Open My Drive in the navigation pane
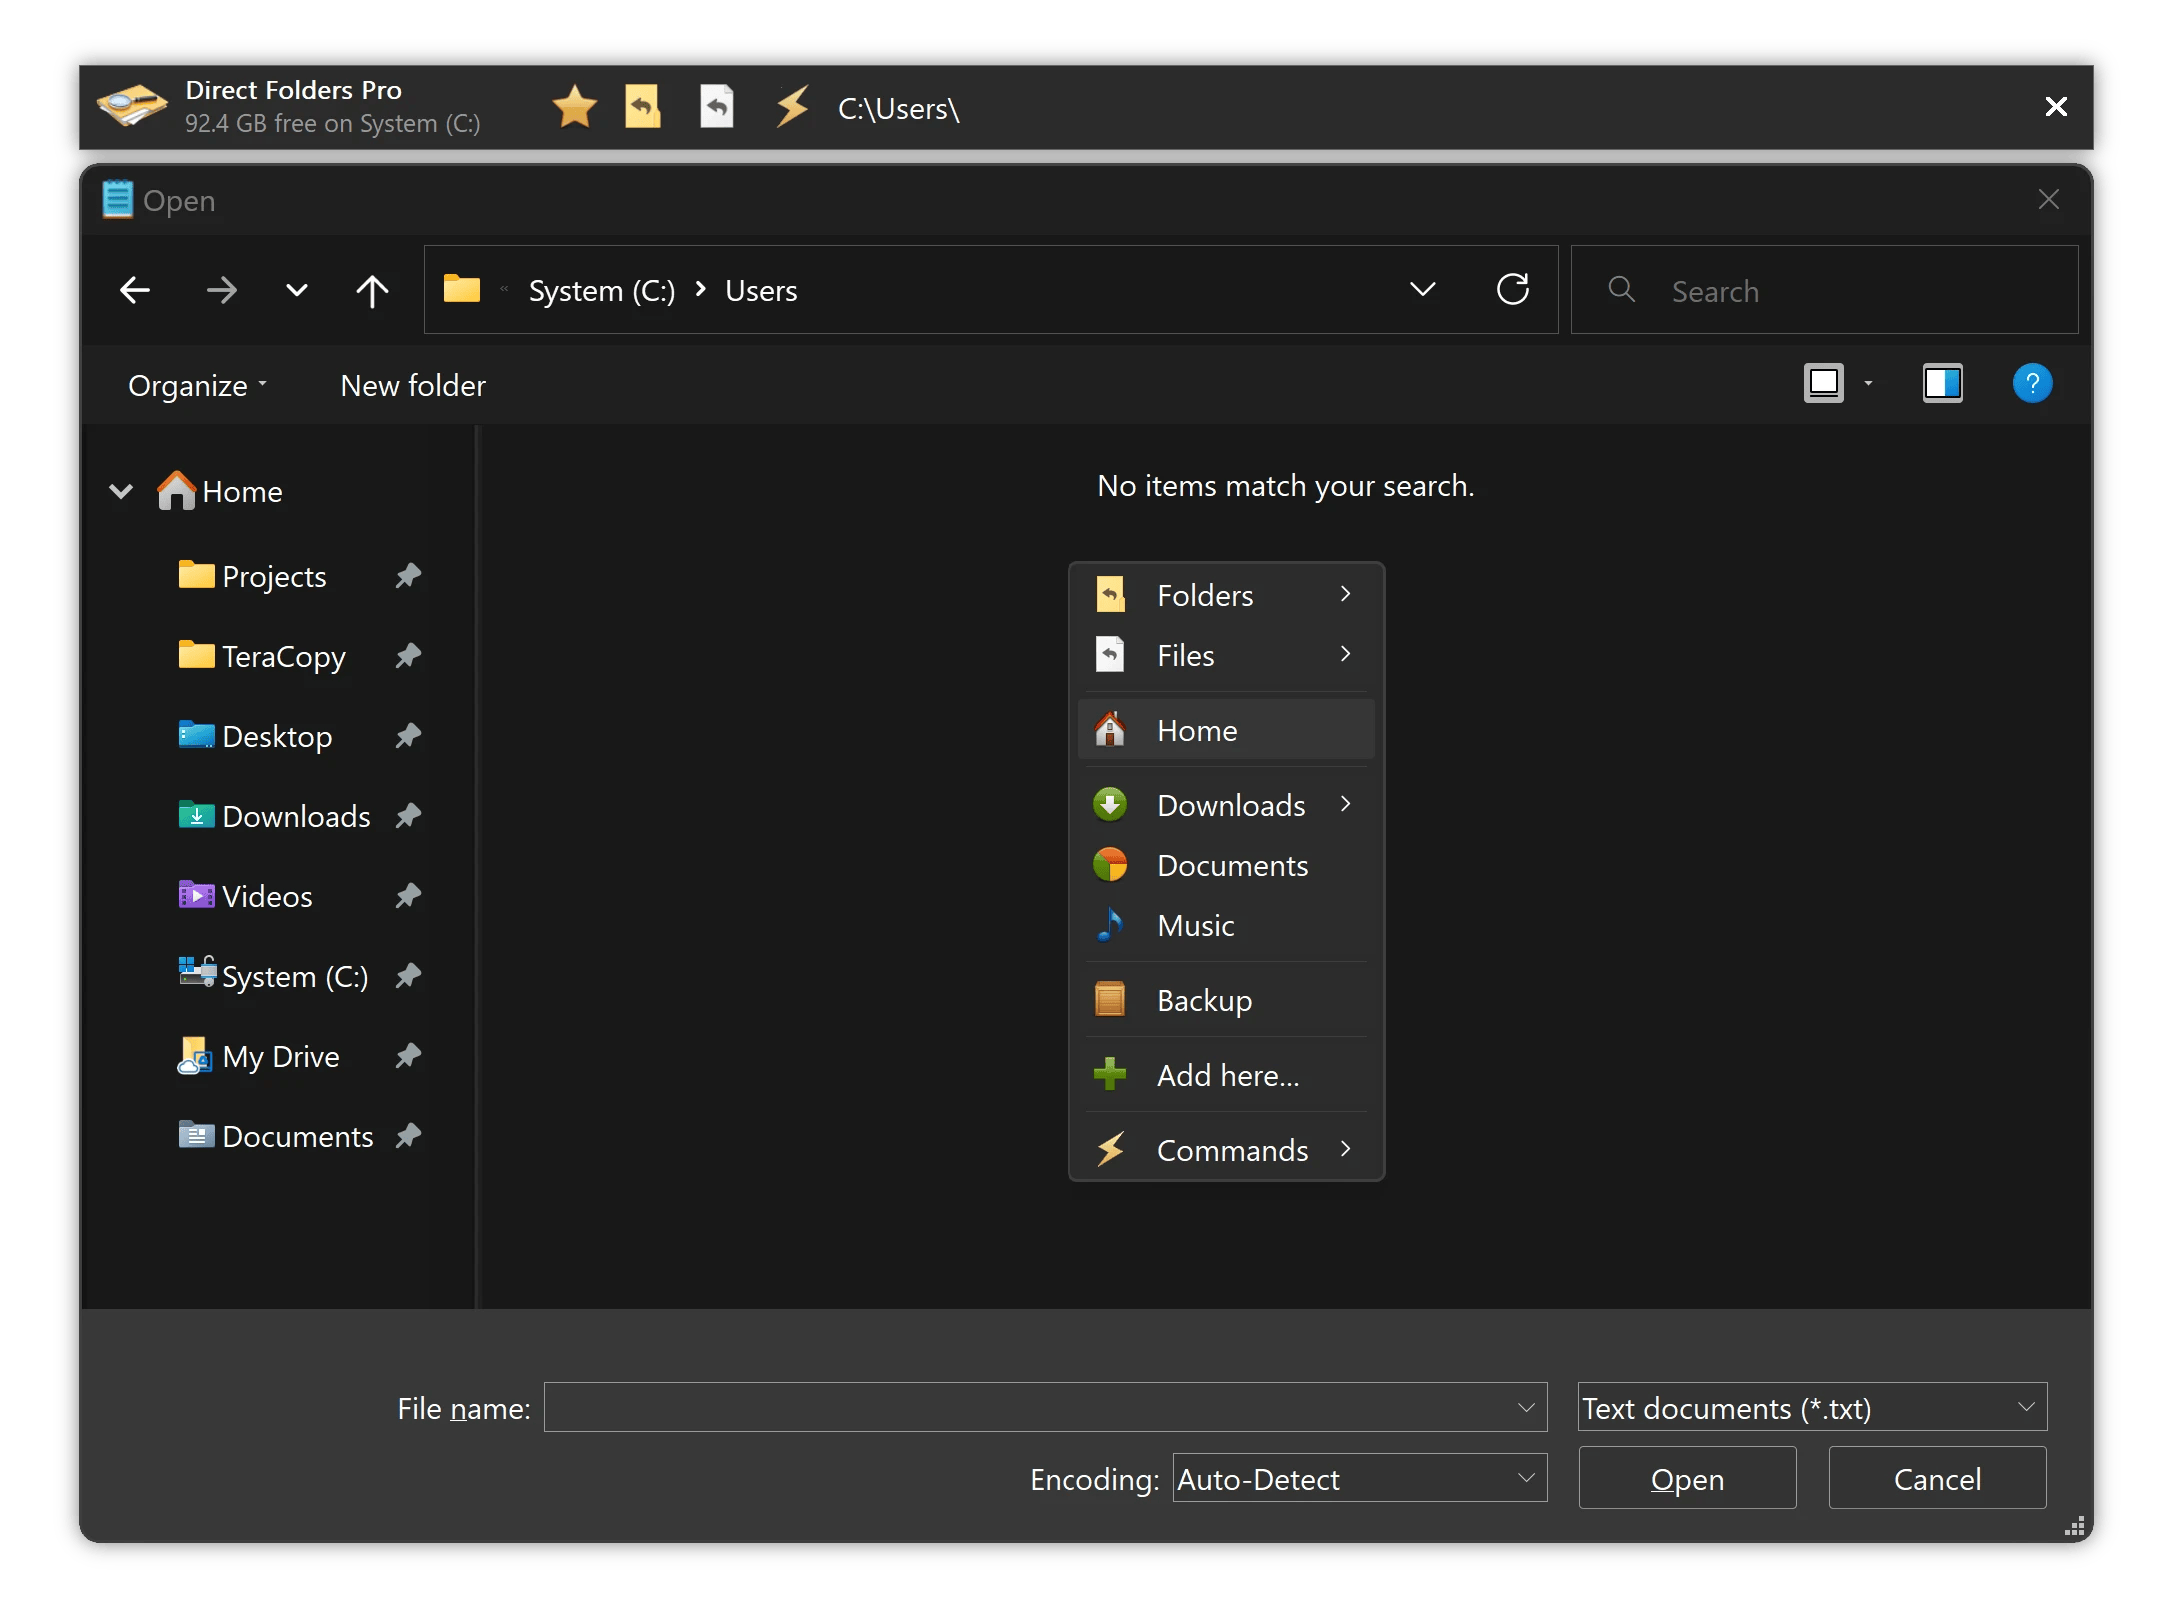 [x=259, y=1056]
